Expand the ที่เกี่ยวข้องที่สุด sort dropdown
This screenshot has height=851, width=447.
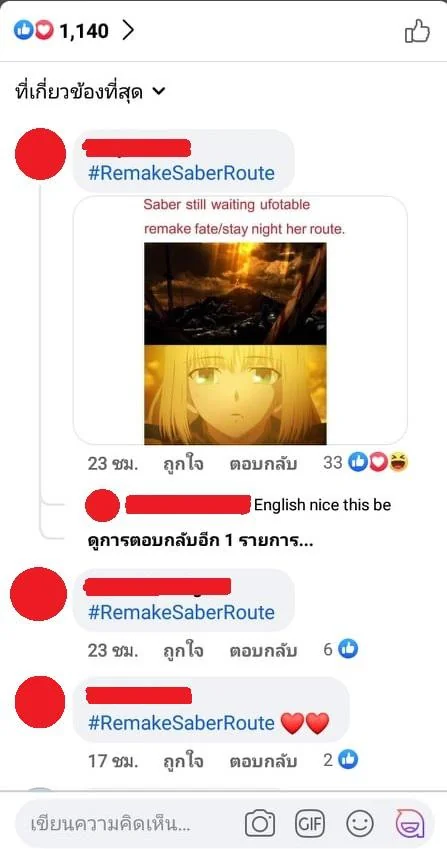click(90, 92)
